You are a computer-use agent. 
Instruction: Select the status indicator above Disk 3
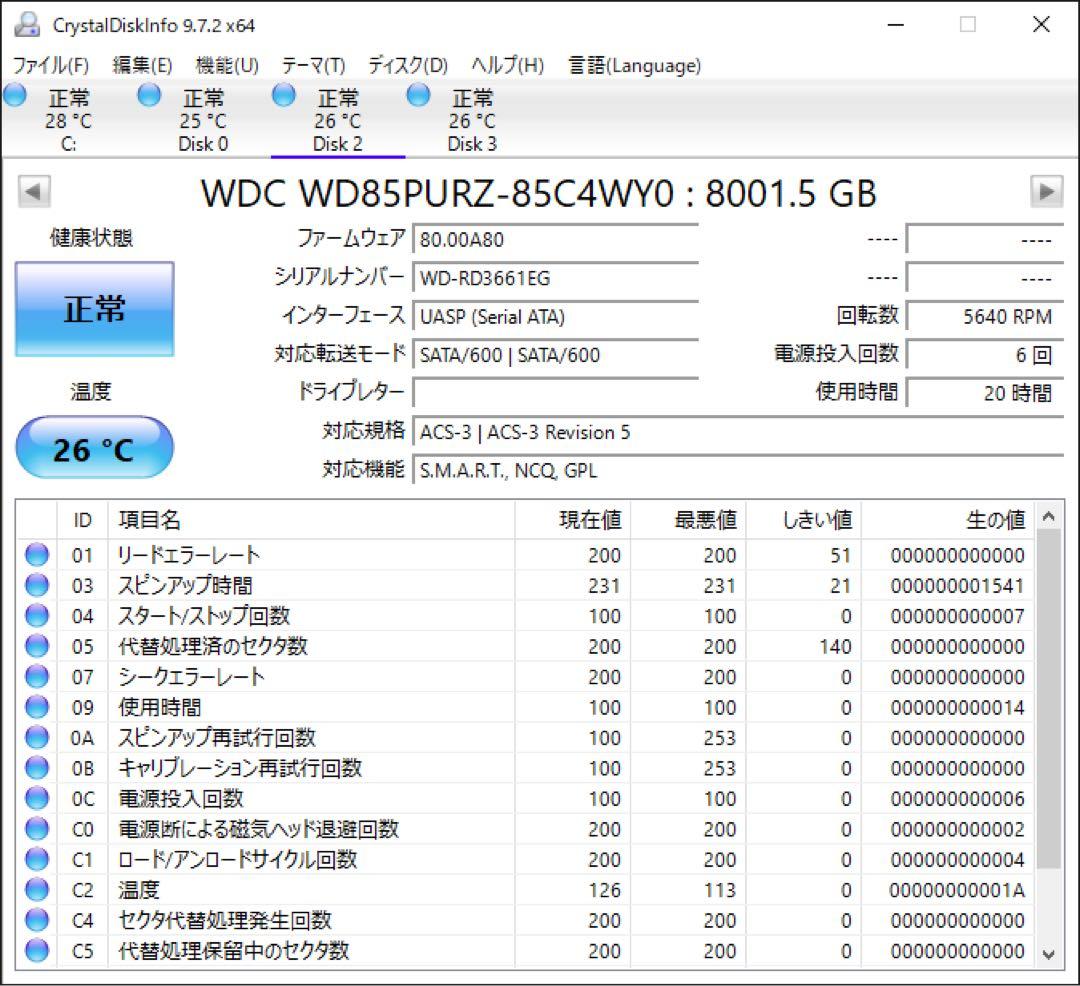click(x=416, y=95)
